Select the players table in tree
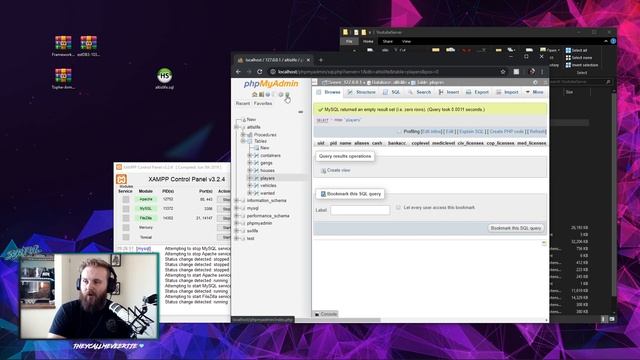This screenshot has height=360, width=640. pos(267,178)
